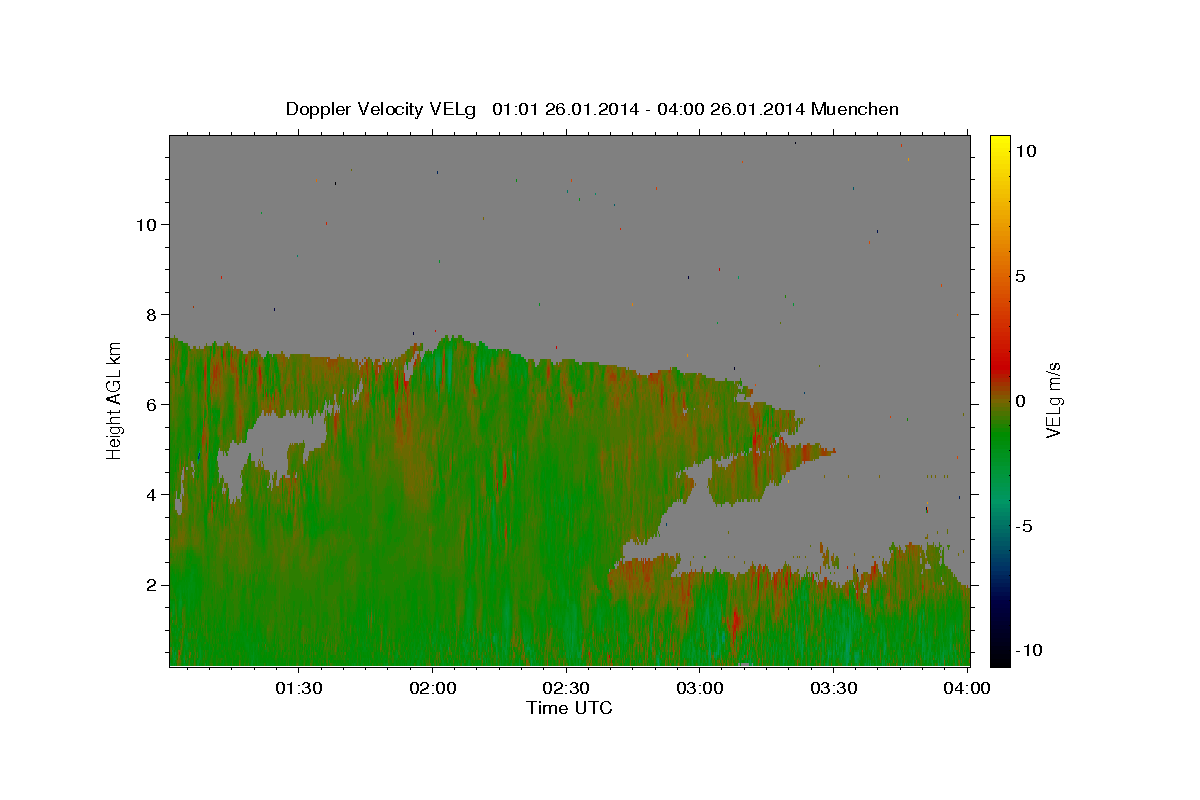Image resolution: width=1200 pixels, height=800 pixels.
Task: Click the end time '04:00 26.01.2014' in title
Action: [729, 109]
